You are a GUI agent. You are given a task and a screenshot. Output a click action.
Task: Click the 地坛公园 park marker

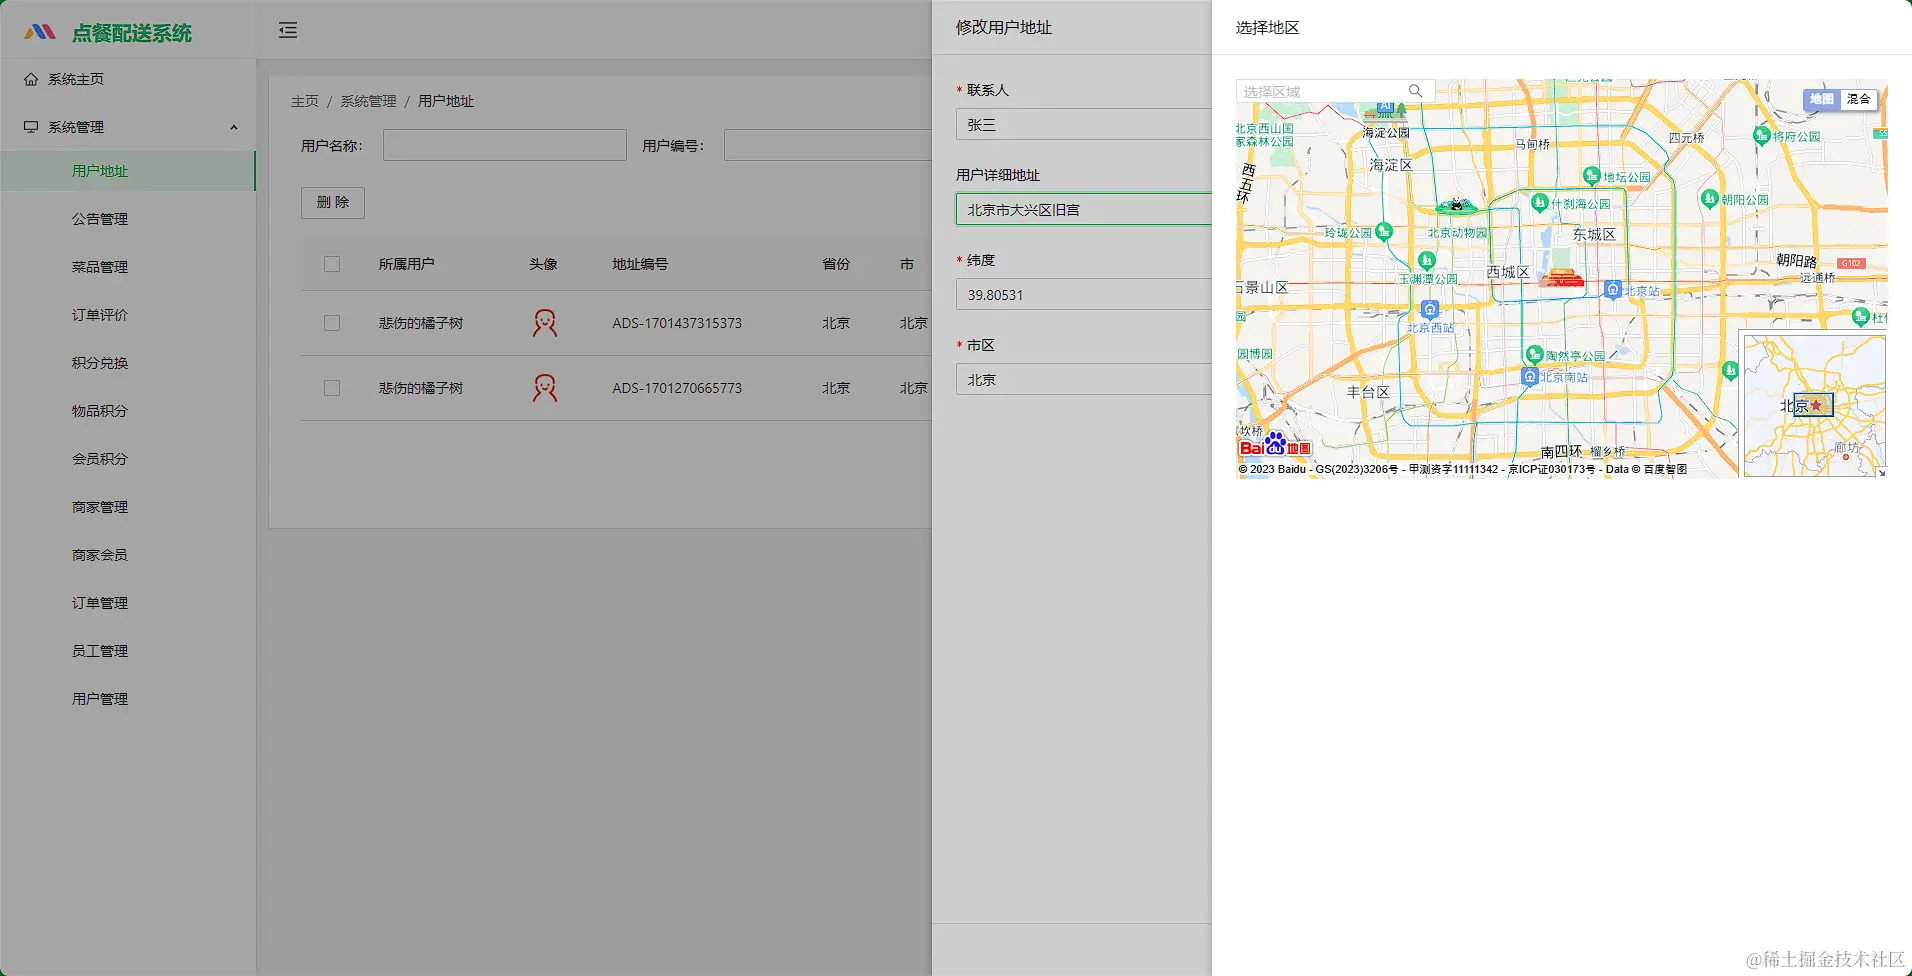[1592, 176]
